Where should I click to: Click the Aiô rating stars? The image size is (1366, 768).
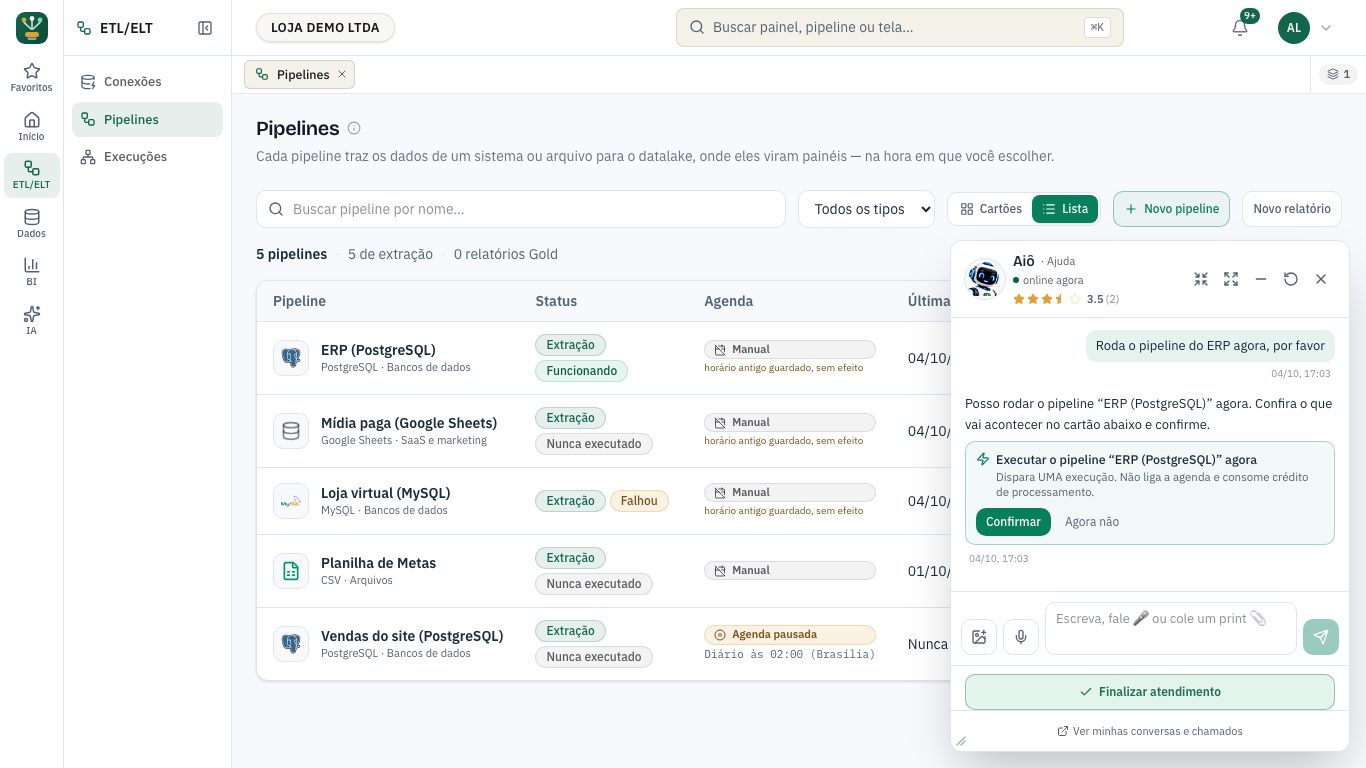1047,299
